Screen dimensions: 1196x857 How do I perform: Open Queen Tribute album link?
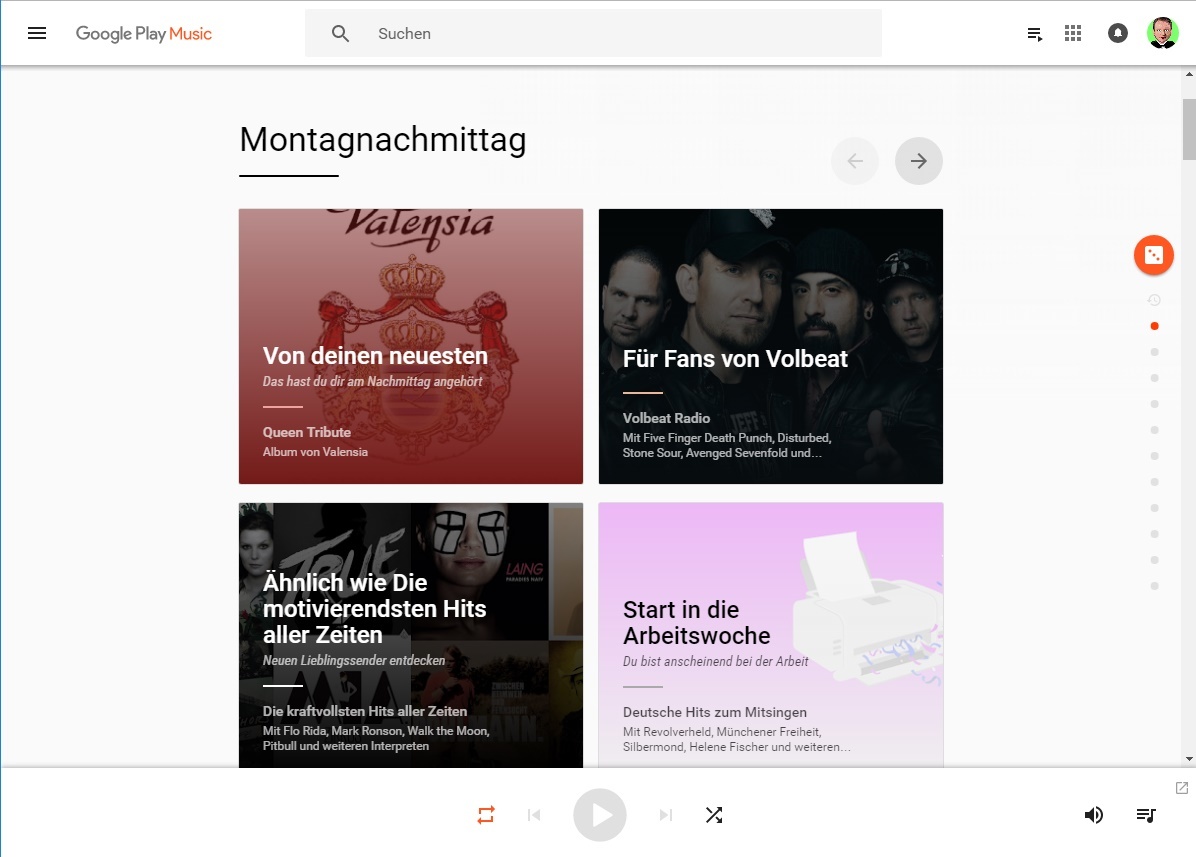tap(307, 432)
